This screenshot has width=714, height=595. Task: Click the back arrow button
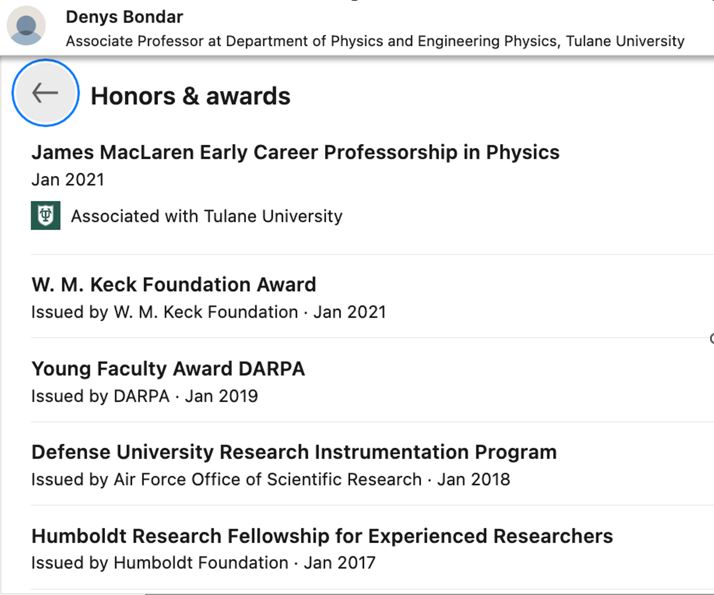pyautogui.click(x=45, y=93)
